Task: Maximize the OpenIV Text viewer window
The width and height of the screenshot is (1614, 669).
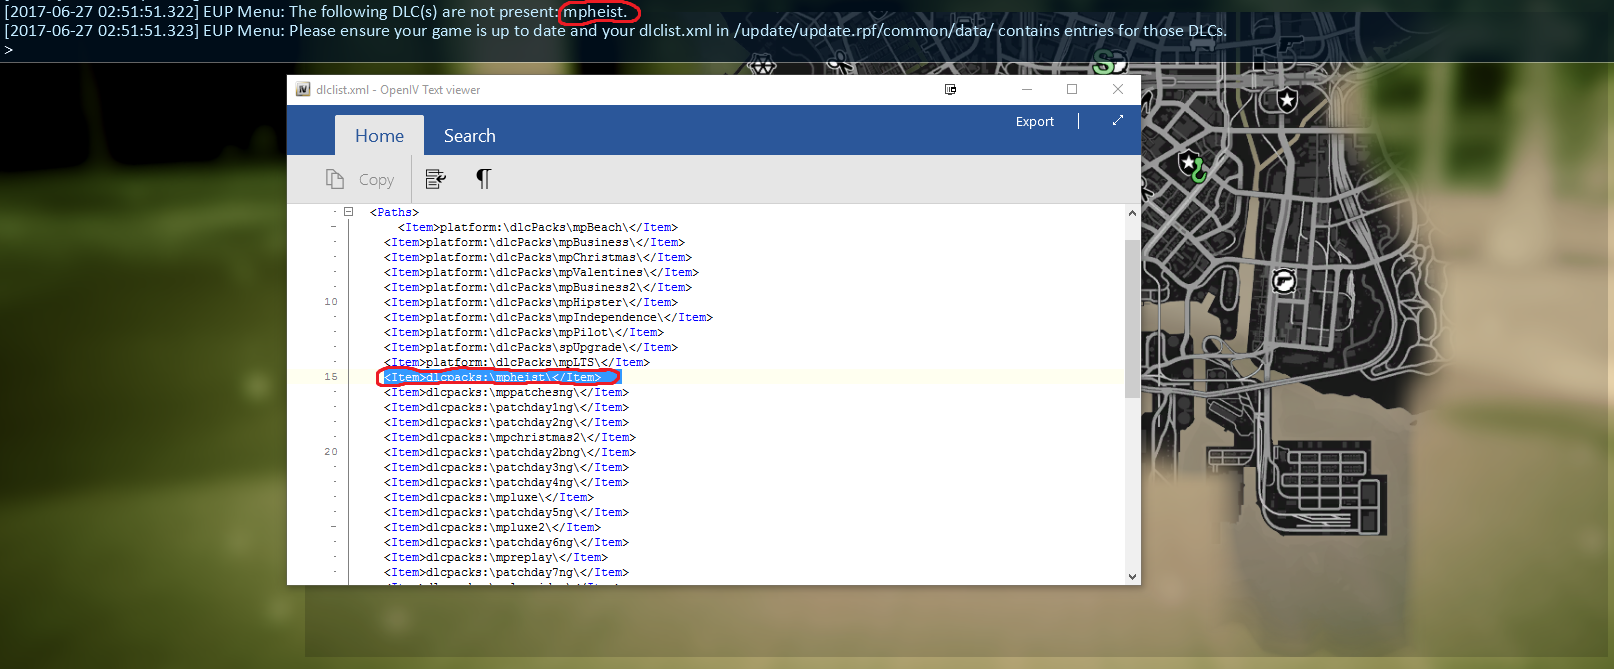Action: click(1072, 90)
